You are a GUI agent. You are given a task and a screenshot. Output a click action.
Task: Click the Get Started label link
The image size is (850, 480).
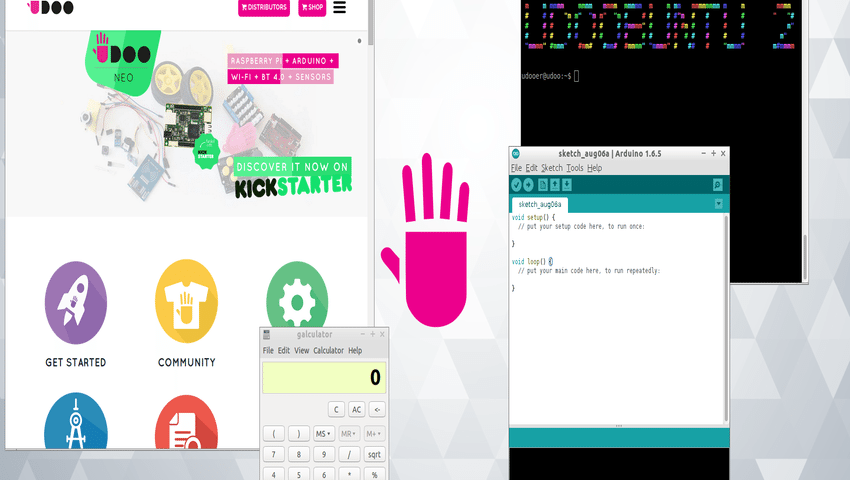[x=75, y=362]
